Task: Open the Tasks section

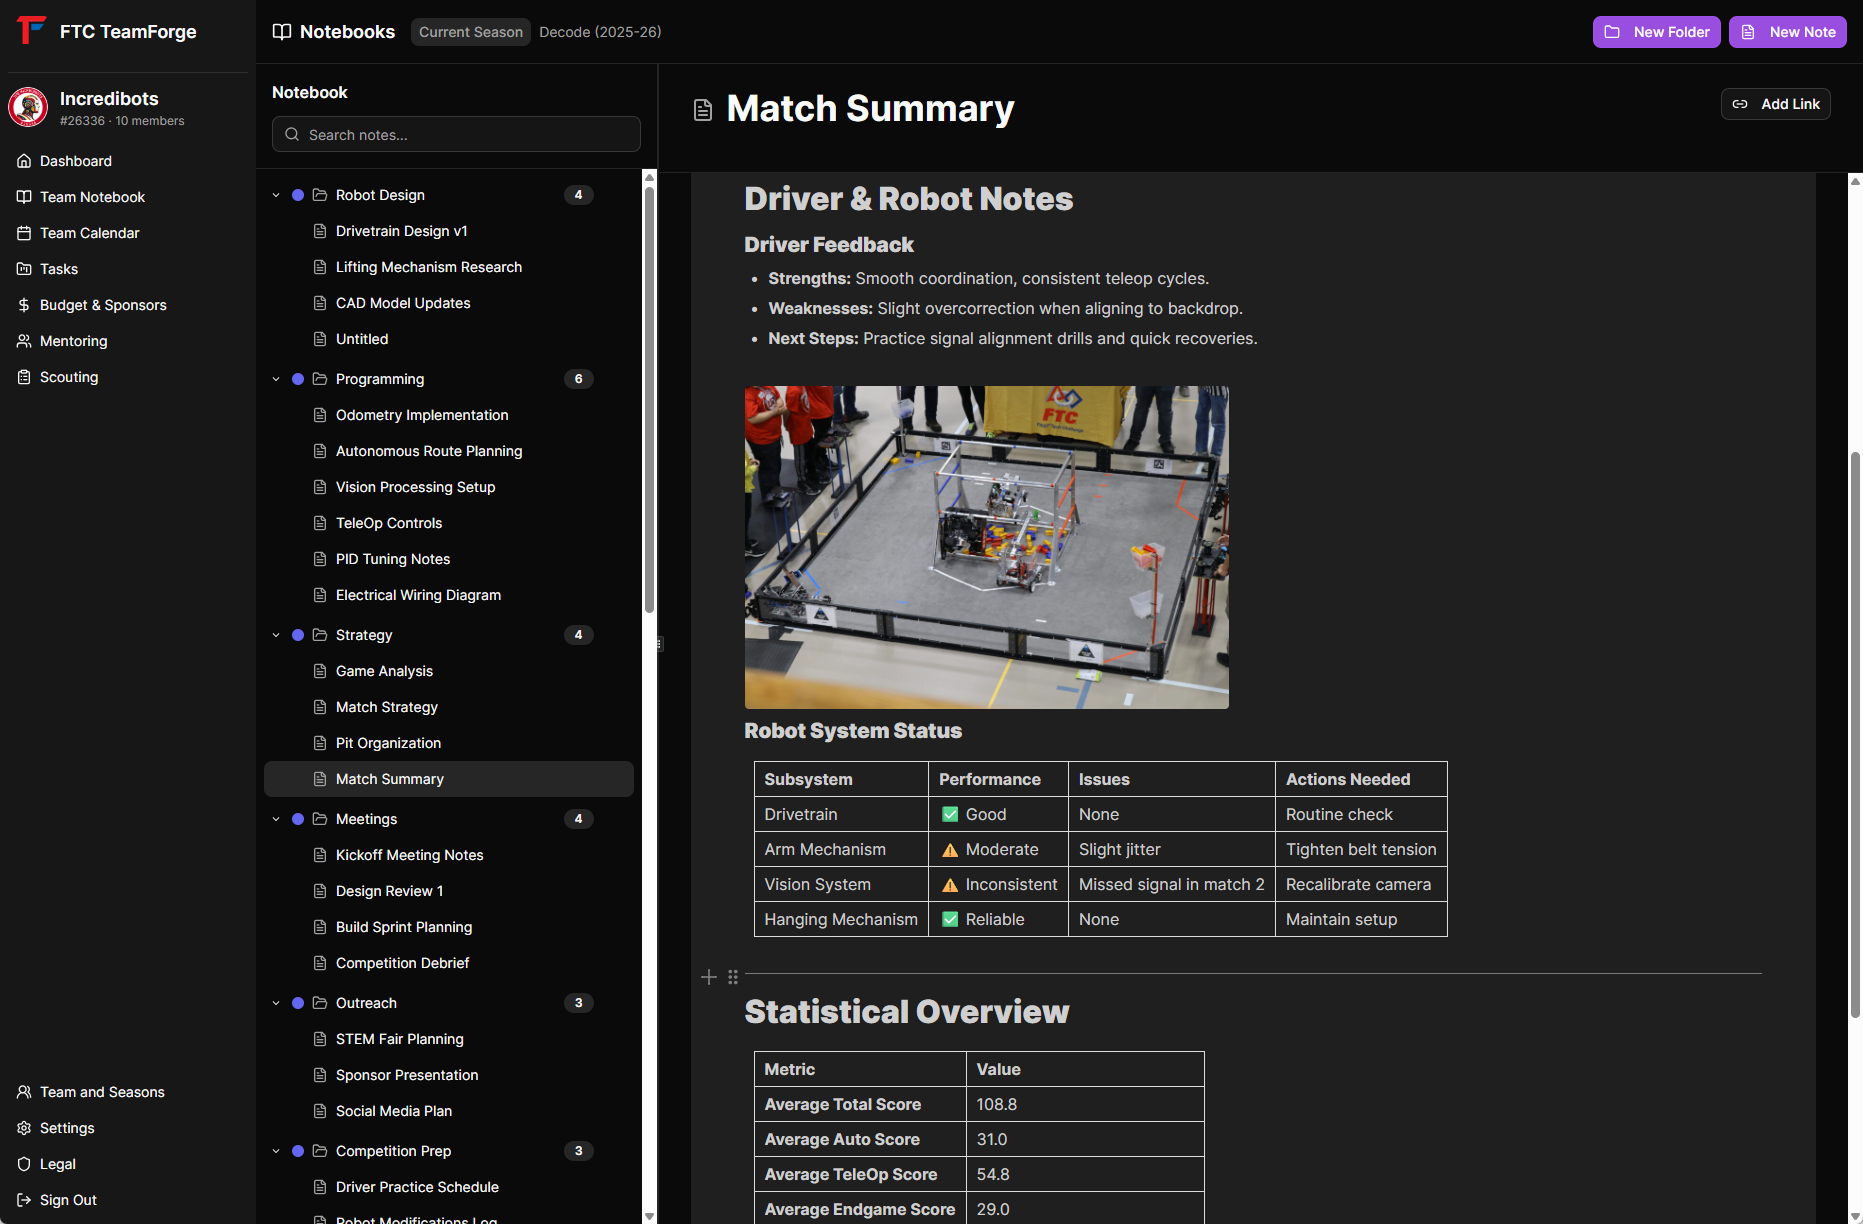Action: (60, 268)
